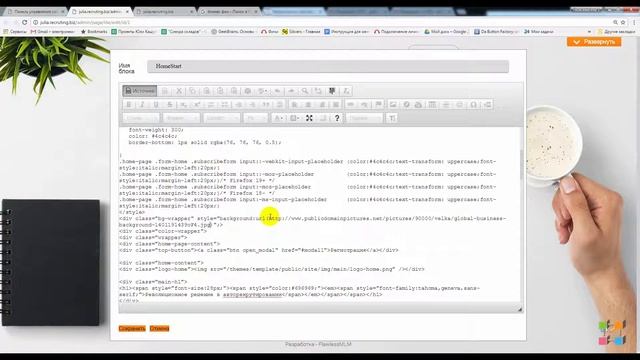Open the last combo box in third toolbar row
Viewport: 640px width, 360px height.
pyautogui.click(x=364, y=118)
